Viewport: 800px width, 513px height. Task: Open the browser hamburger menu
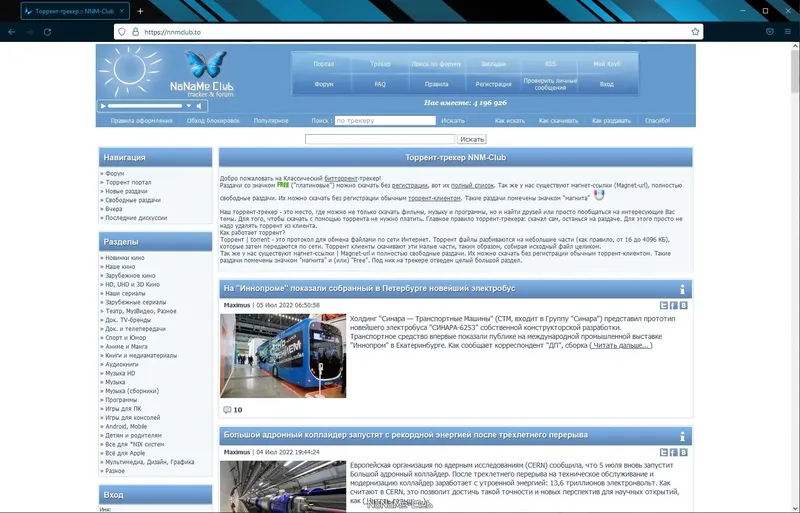pyautogui.click(x=788, y=32)
